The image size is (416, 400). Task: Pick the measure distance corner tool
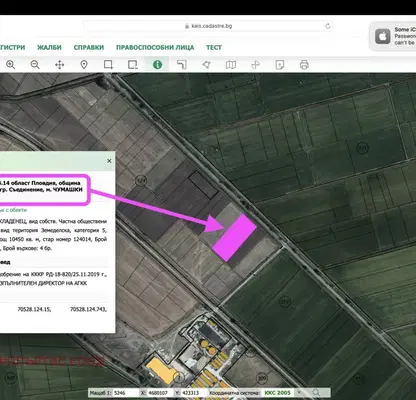[x=182, y=65]
